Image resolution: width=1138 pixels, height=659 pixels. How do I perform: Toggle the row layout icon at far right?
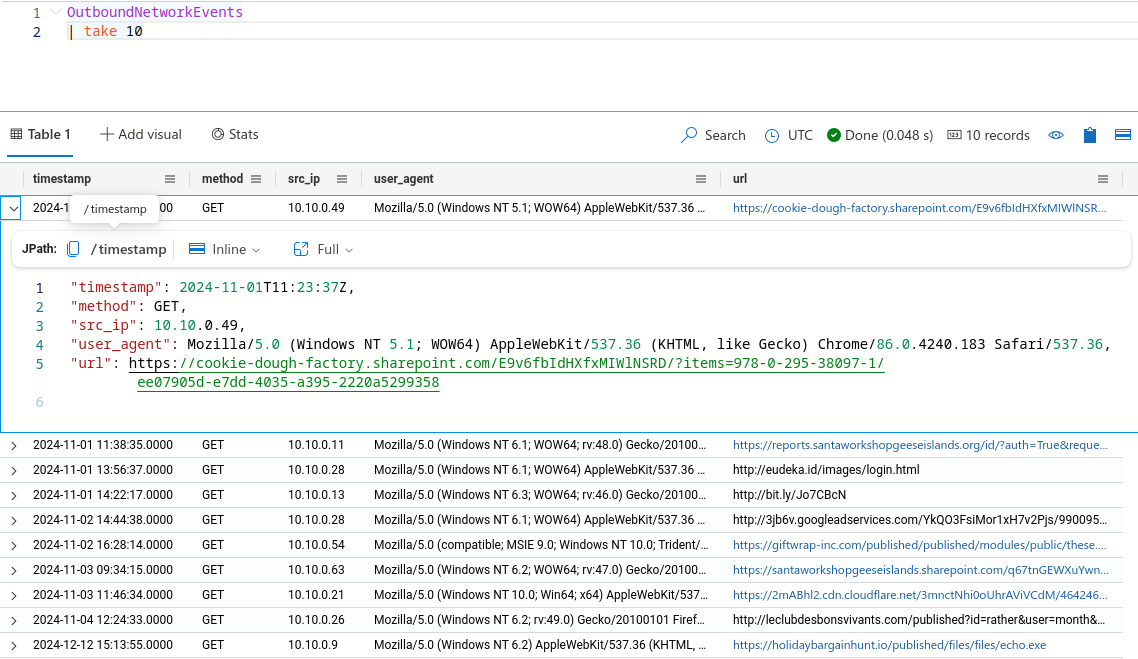pos(1122,135)
